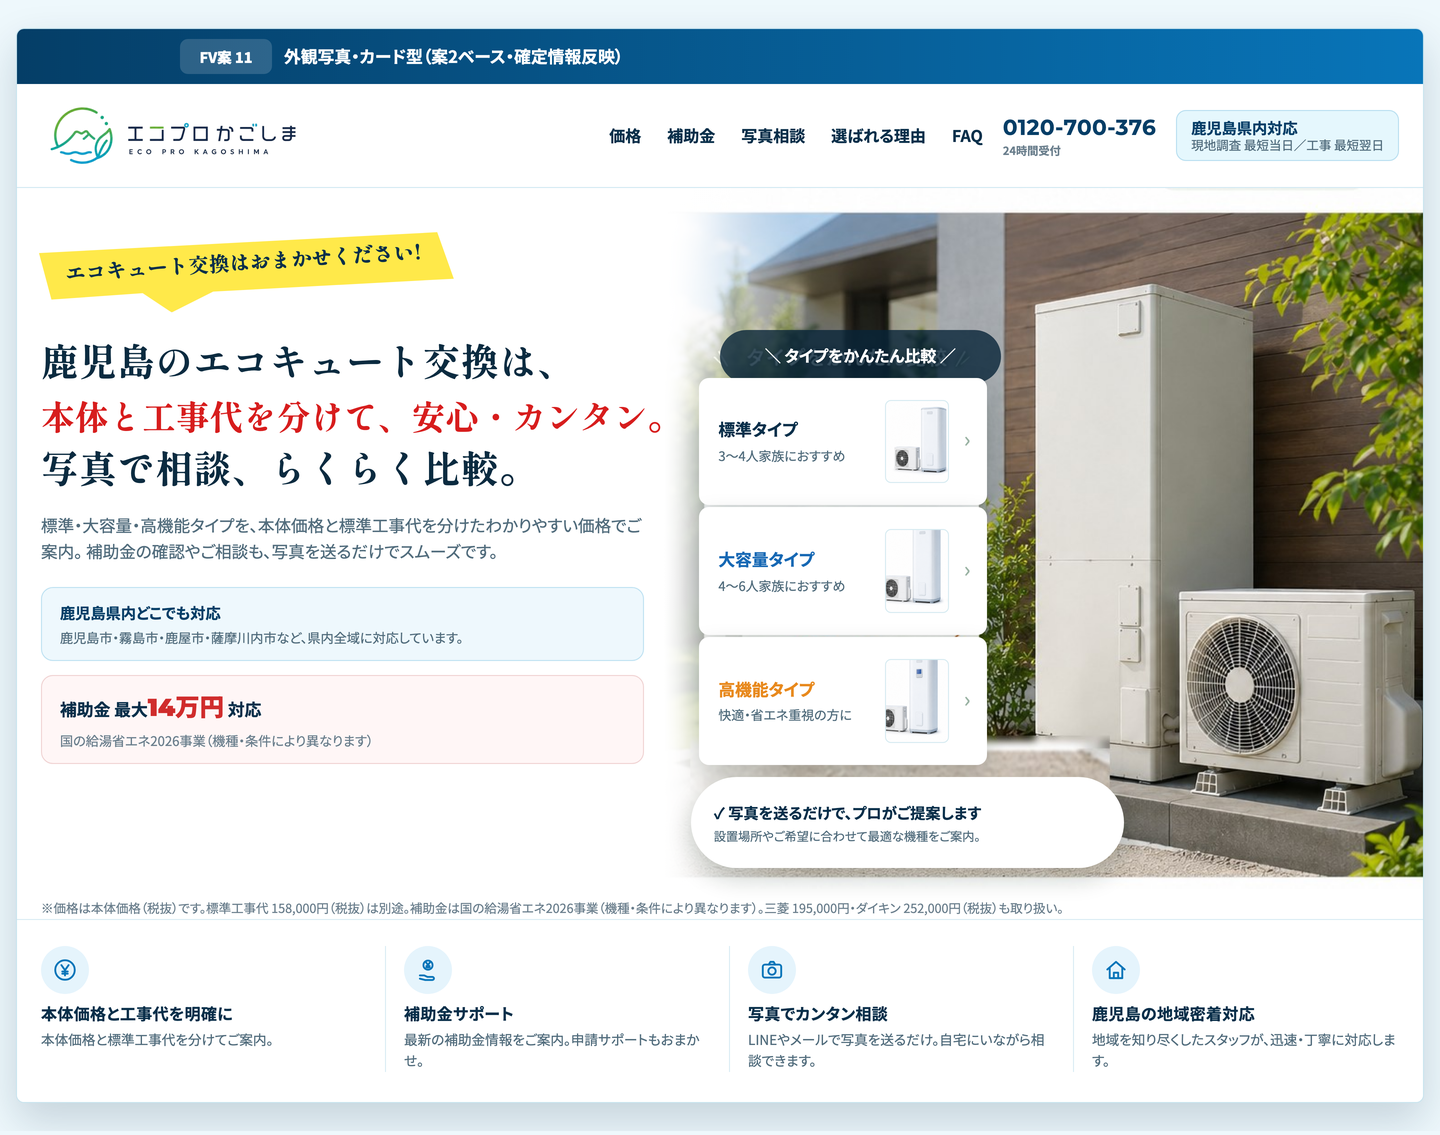Click the yen icon above 本体価格と工事代を明確に
This screenshot has width=1440, height=1135.
click(x=65, y=970)
